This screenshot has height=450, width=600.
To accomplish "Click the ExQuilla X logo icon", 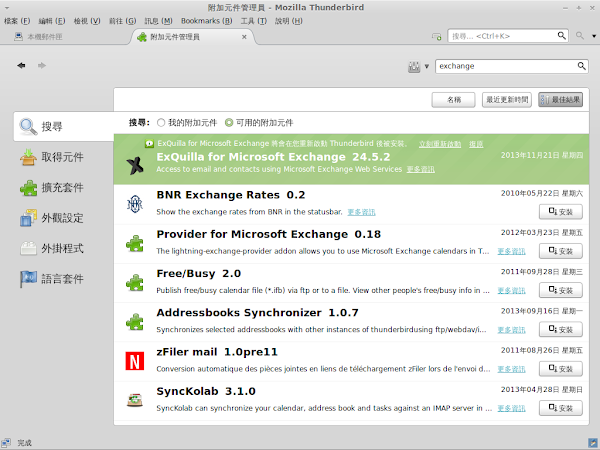I will tap(135, 165).
